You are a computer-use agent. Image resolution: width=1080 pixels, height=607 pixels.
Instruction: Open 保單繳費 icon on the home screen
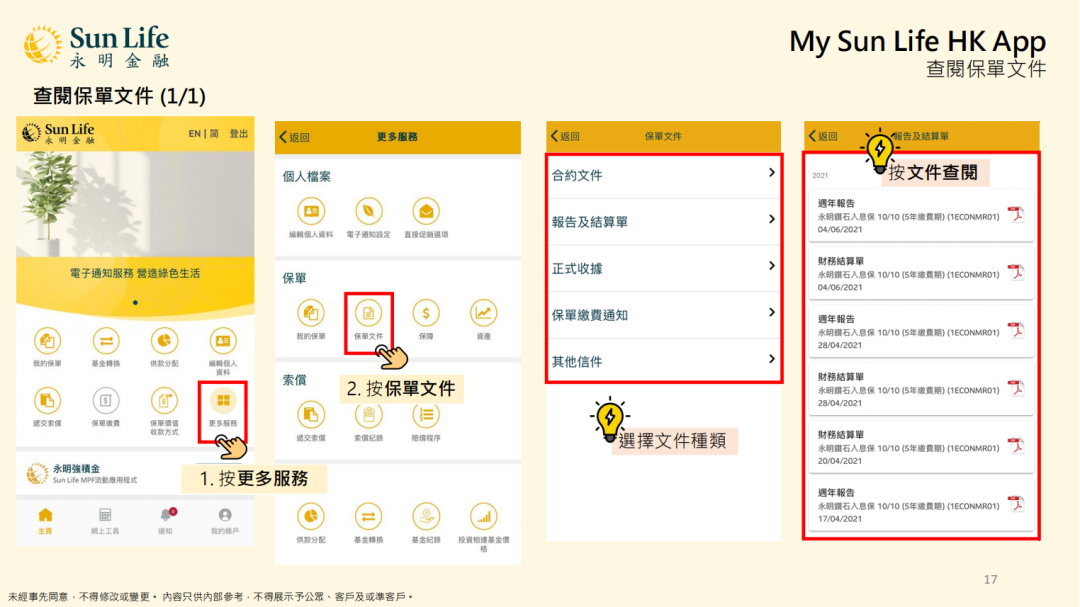(105, 400)
